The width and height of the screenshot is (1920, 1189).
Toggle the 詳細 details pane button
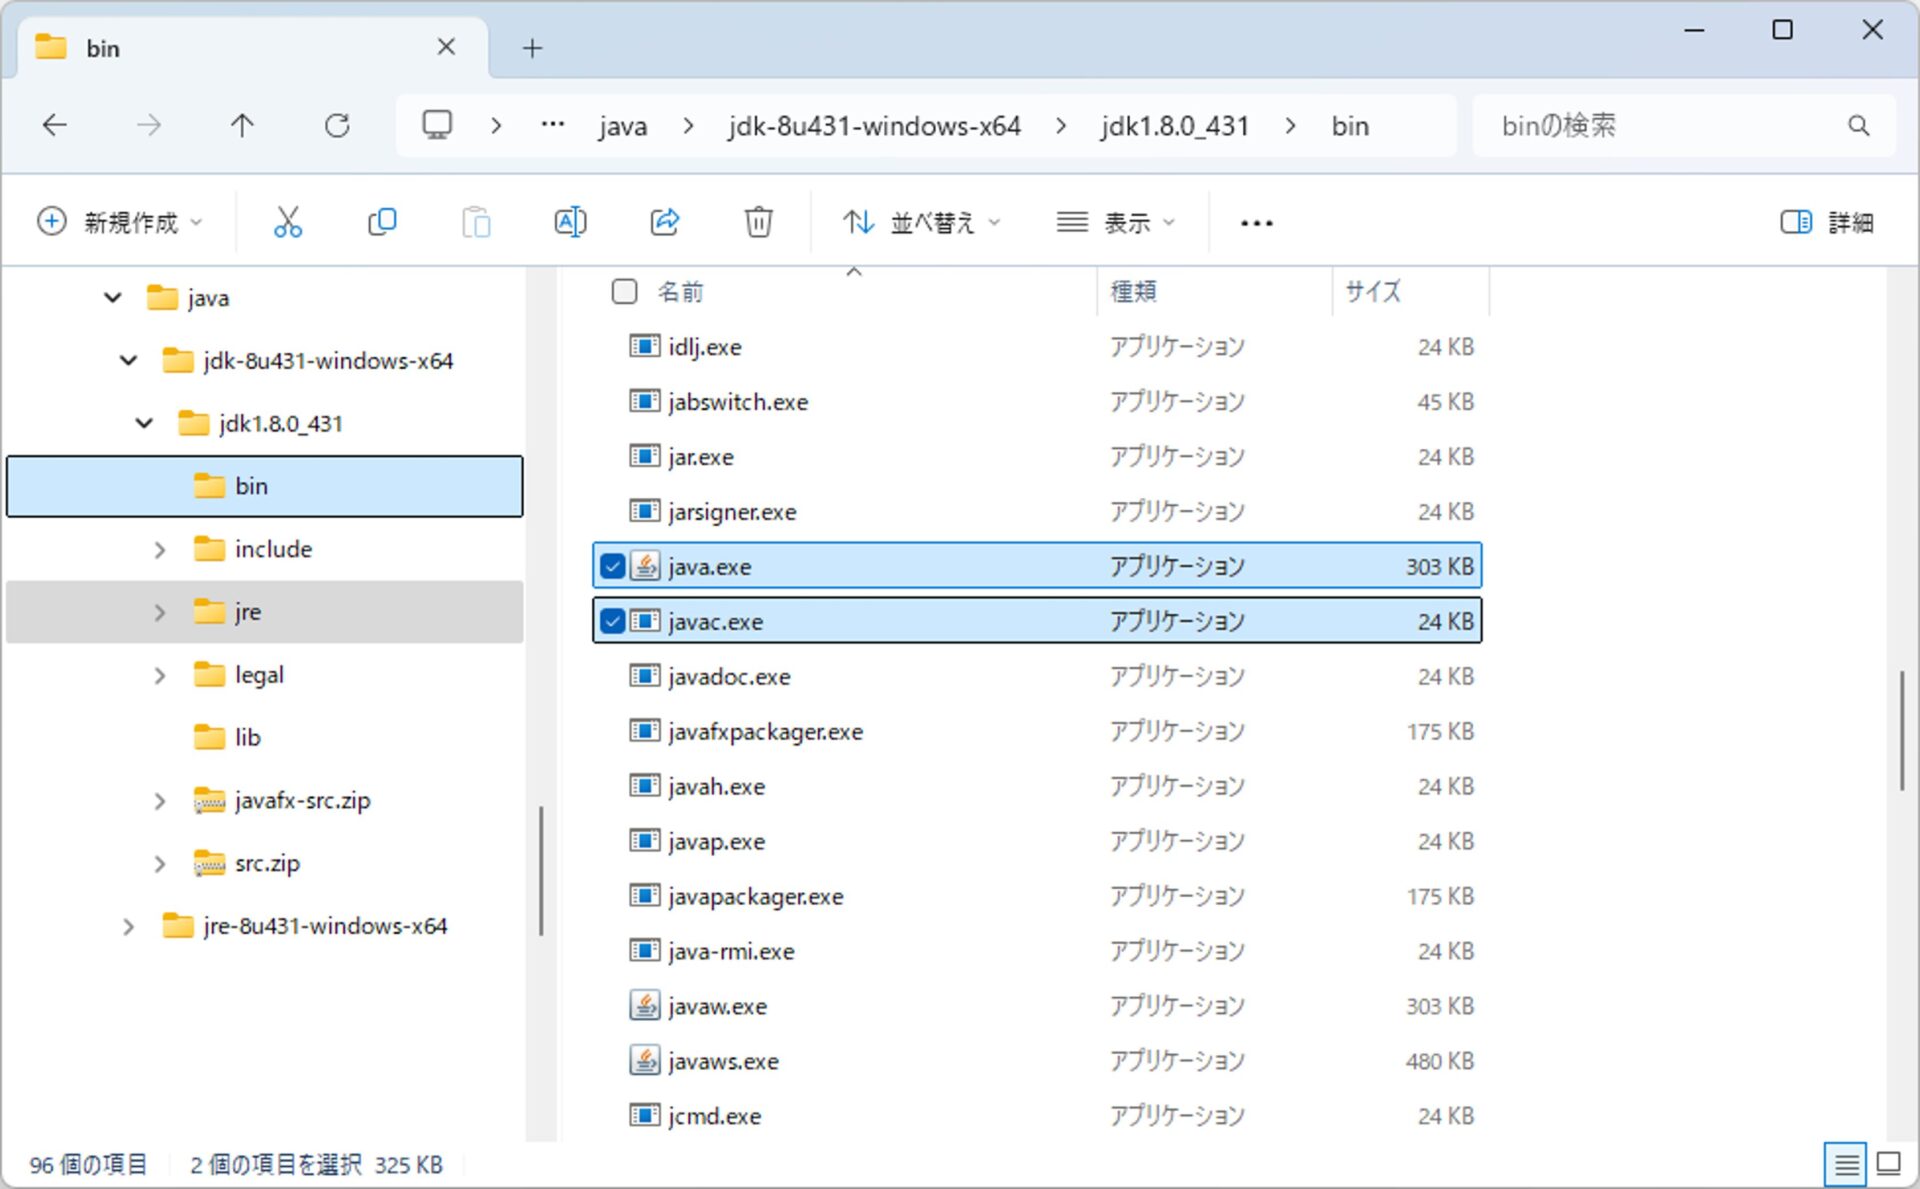[x=1827, y=222]
